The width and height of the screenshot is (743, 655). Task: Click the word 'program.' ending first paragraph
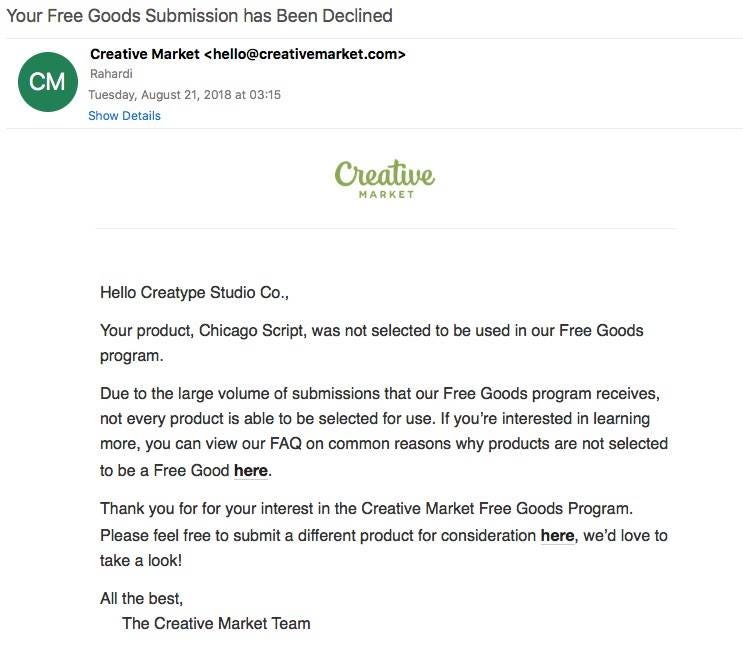point(132,356)
